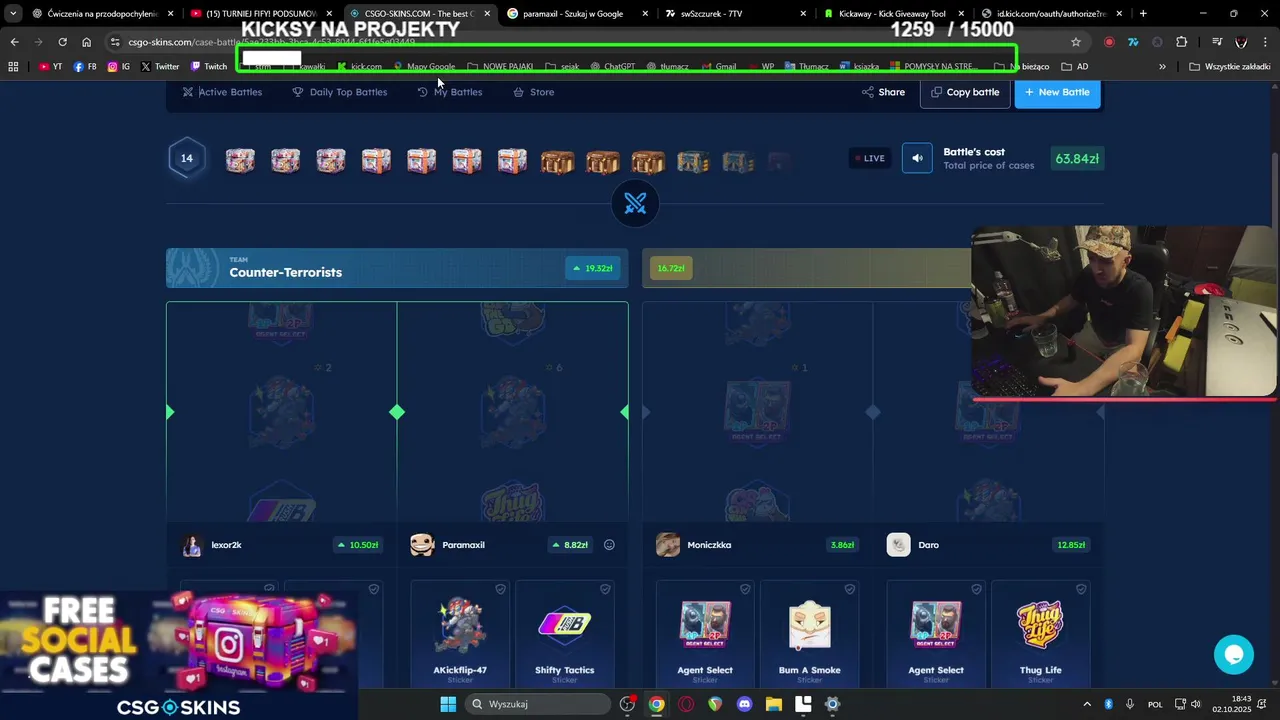Click the browser back arrow
The height and width of the screenshot is (720, 1280).
click(14, 42)
